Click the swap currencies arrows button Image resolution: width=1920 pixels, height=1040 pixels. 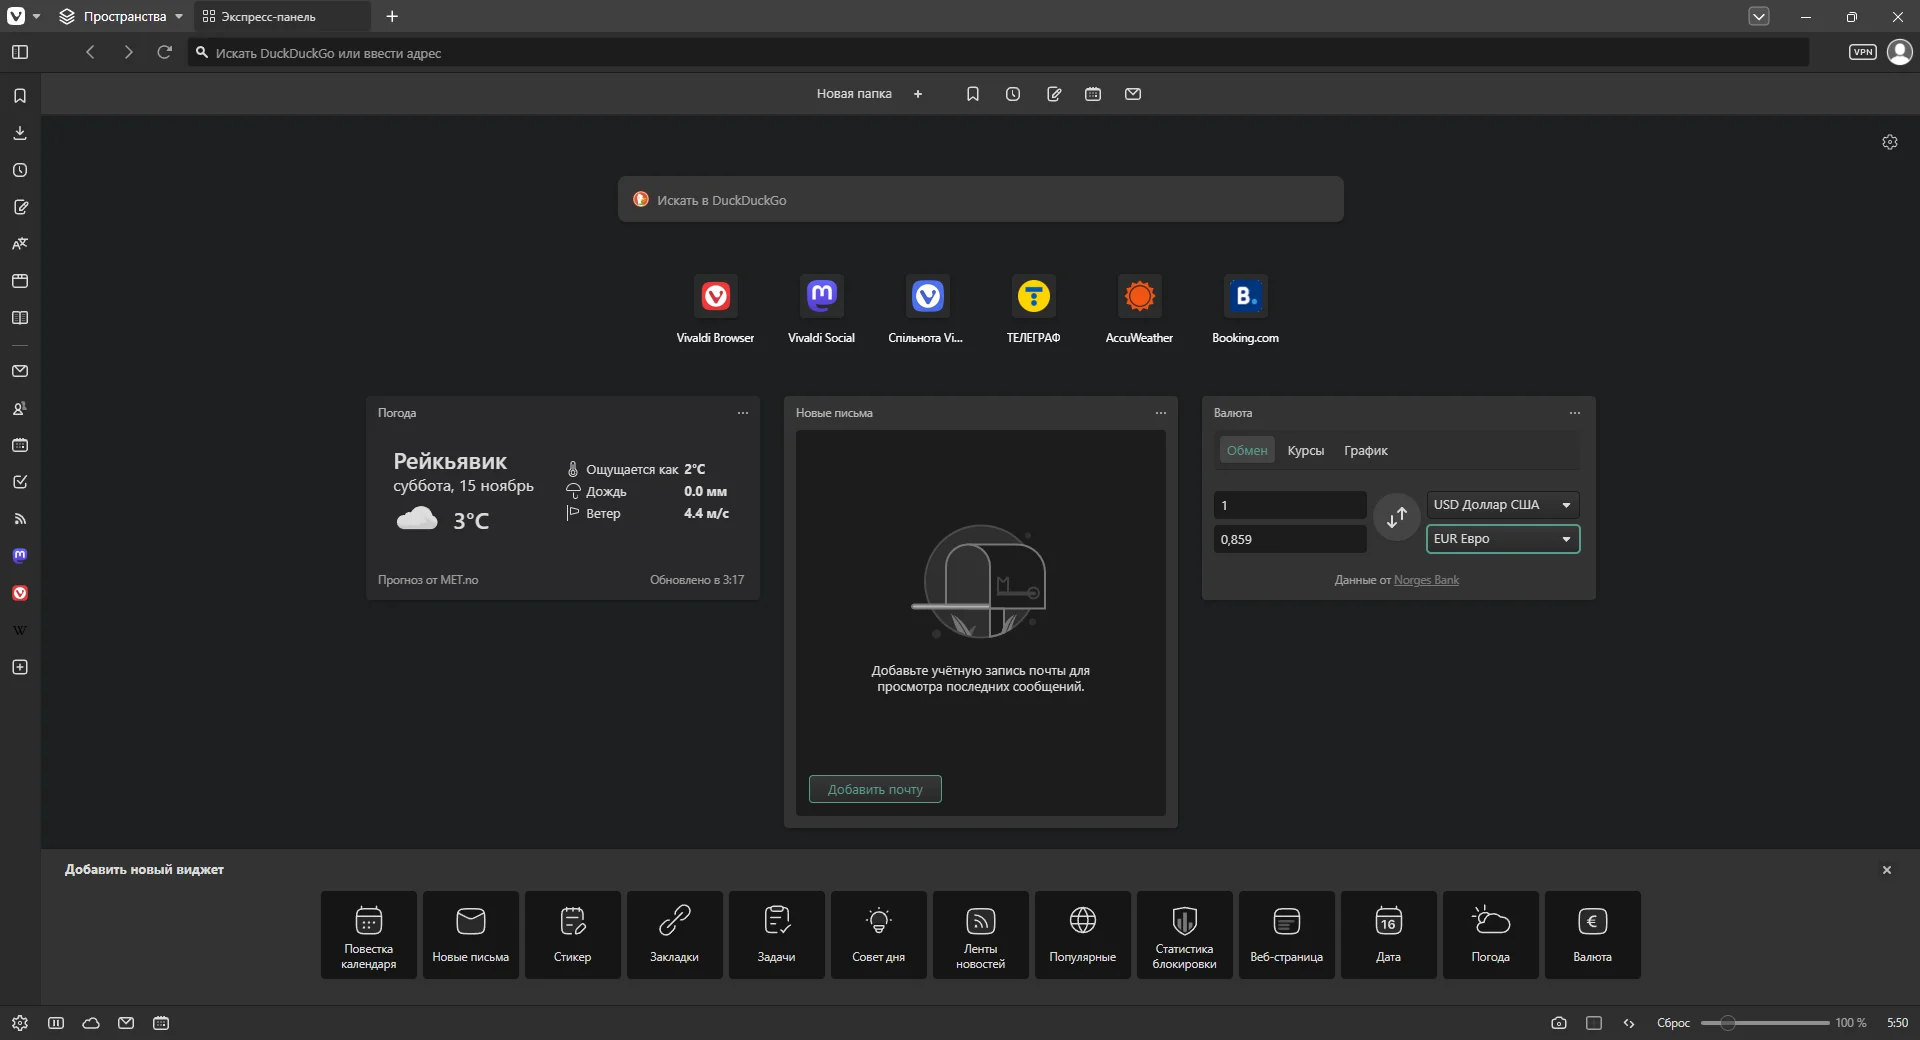pyautogui.click(x=1396, y=517)
